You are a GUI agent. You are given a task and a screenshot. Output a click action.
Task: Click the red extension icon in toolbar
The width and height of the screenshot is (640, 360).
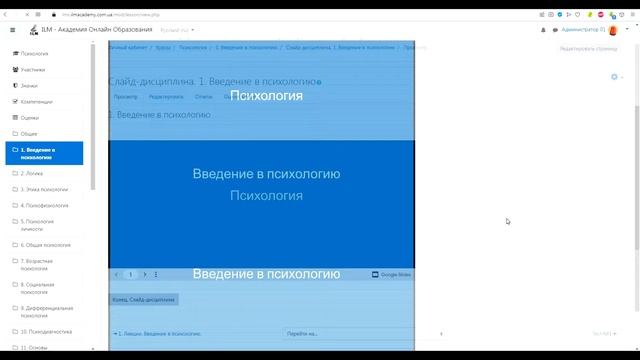(600, 15)
